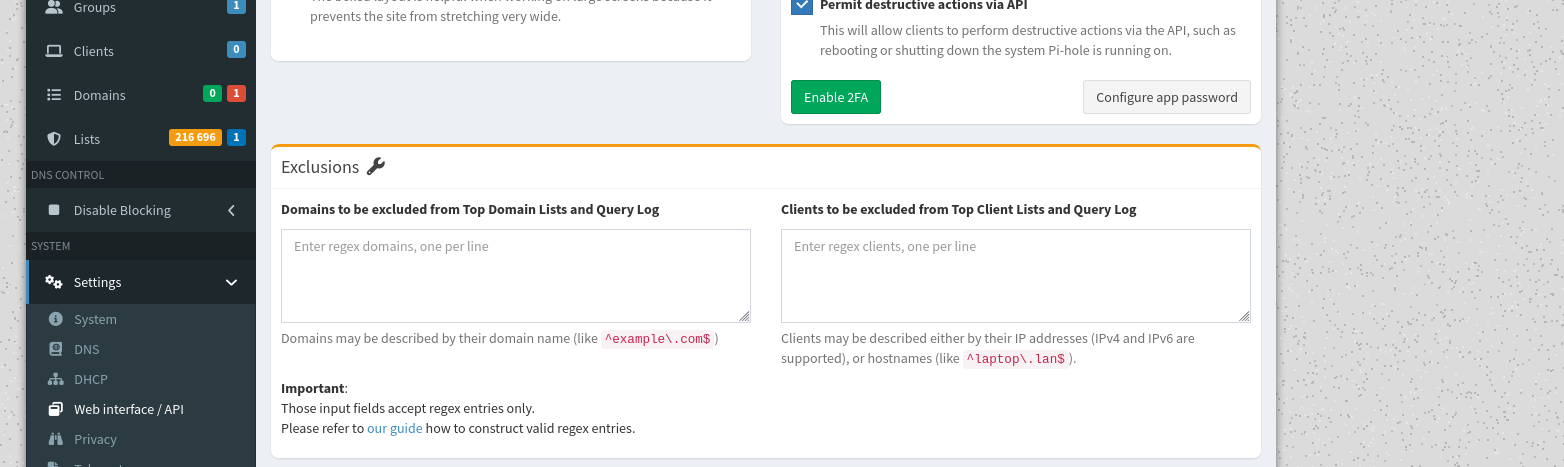Screen dimensions: 1564x467
Task: Click the Settings gears icon
Action: [x=54, y=282]
